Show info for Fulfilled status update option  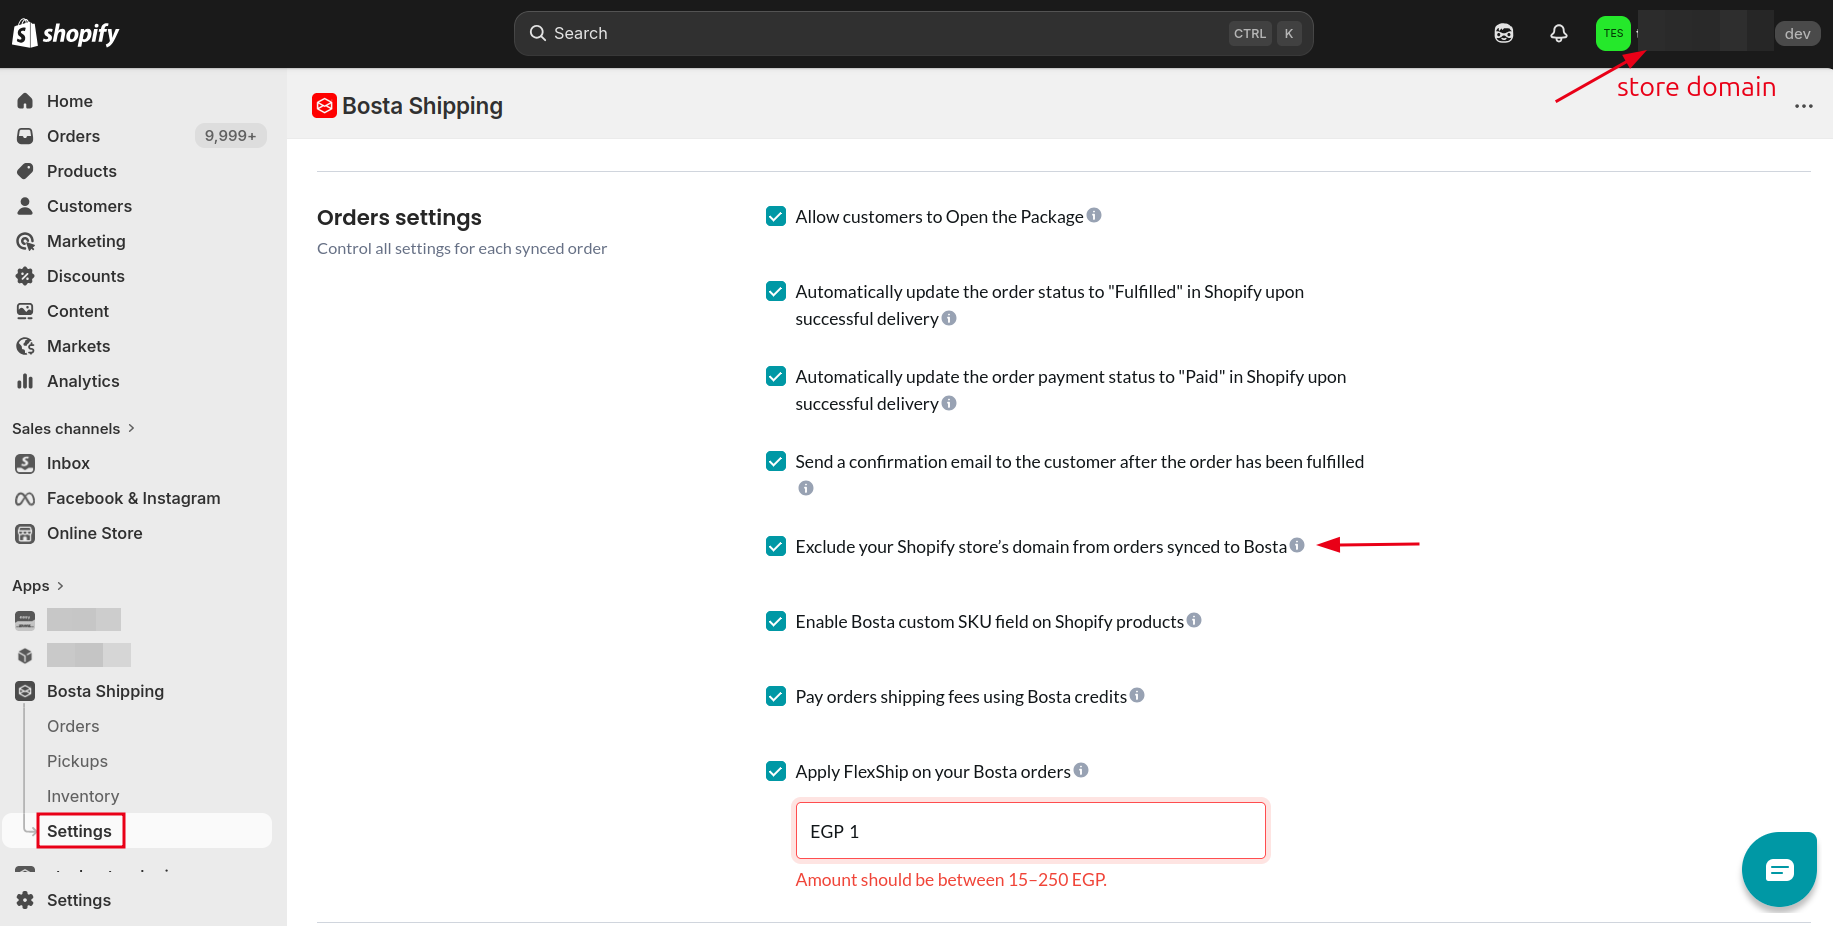pyautogui.click(x=949, y=318)
